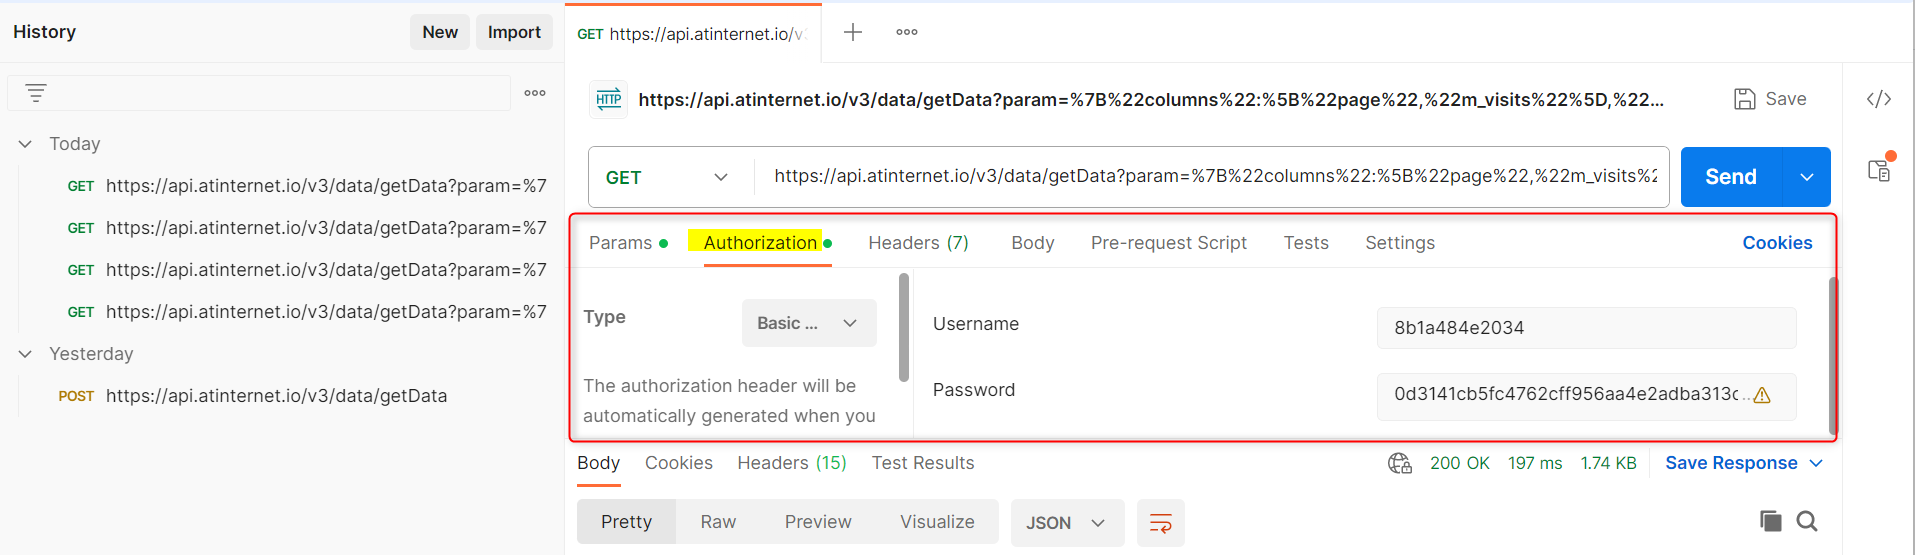Add a new request tab
The image size is (1915, 555).
tap(852, 32)
